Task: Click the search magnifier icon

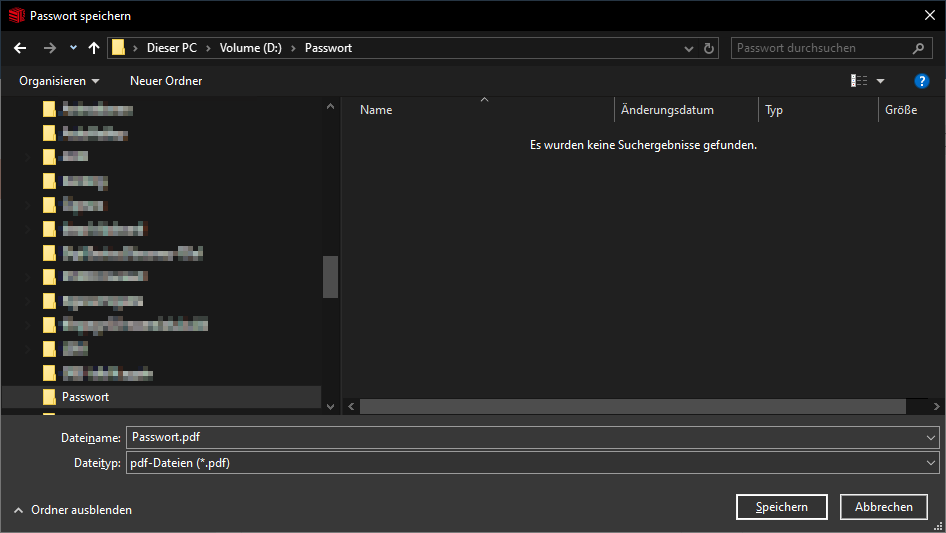Action: (918, 48)
